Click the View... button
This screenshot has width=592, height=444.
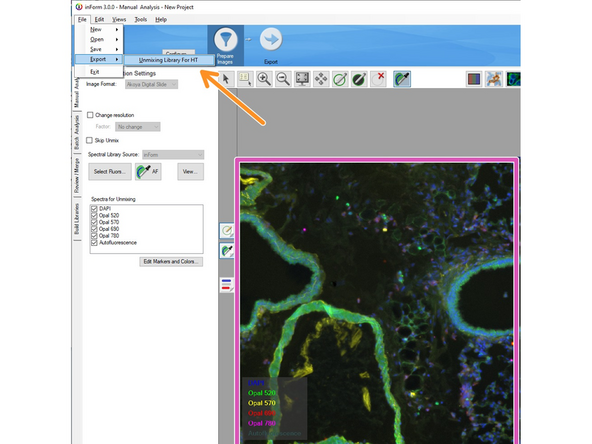click(190, 171)
